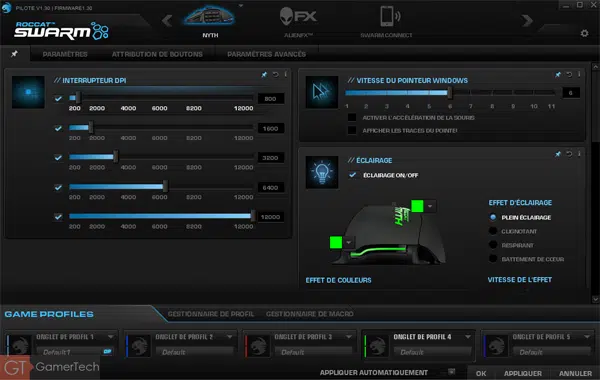Enable Activer l'accélération de la souris
600x380 pixels.
[352, 117]
